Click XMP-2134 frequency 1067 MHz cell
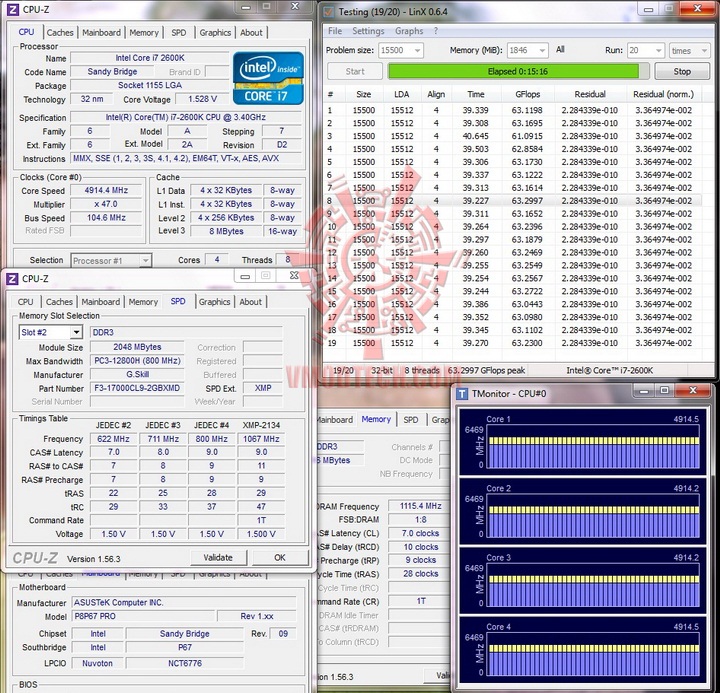Viewport: 720px width, 693px height. 261,439
